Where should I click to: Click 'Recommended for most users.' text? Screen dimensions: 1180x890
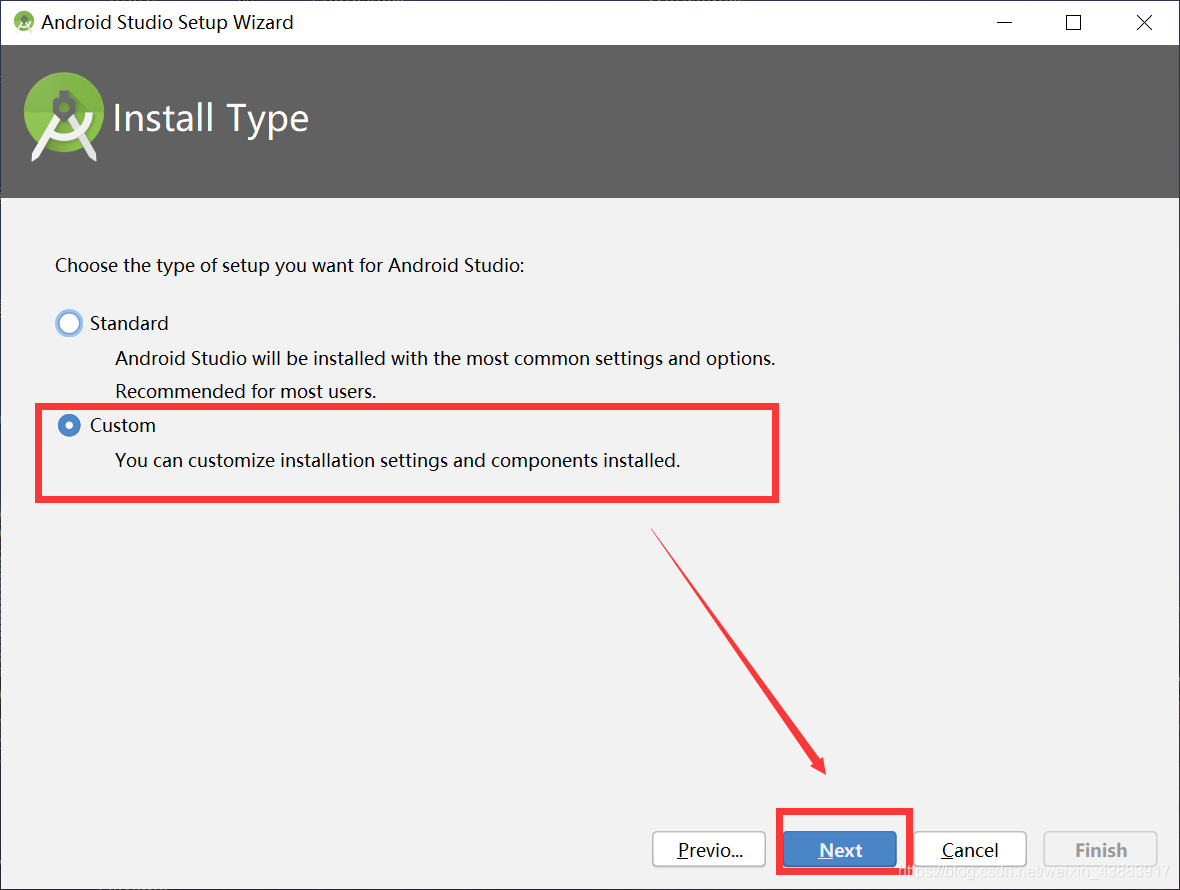pyautogui.click(x=245, y=392)
